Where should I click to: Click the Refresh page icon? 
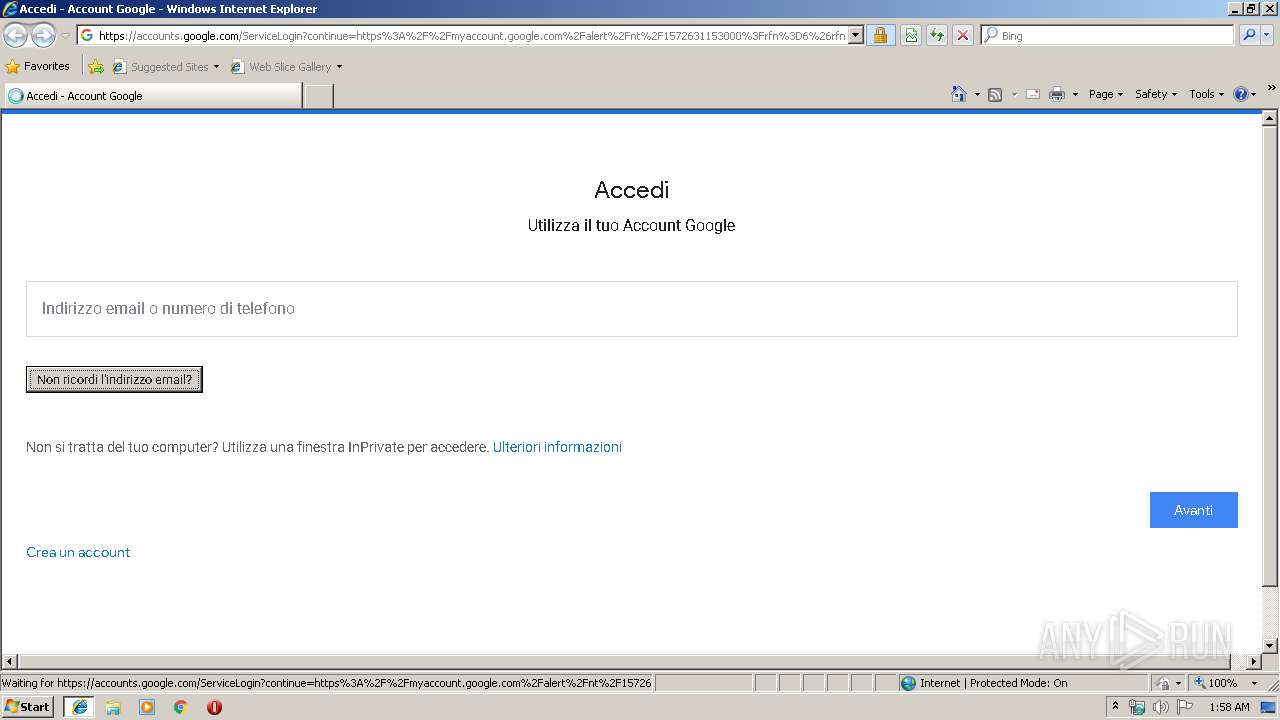[x=937, y=36]
